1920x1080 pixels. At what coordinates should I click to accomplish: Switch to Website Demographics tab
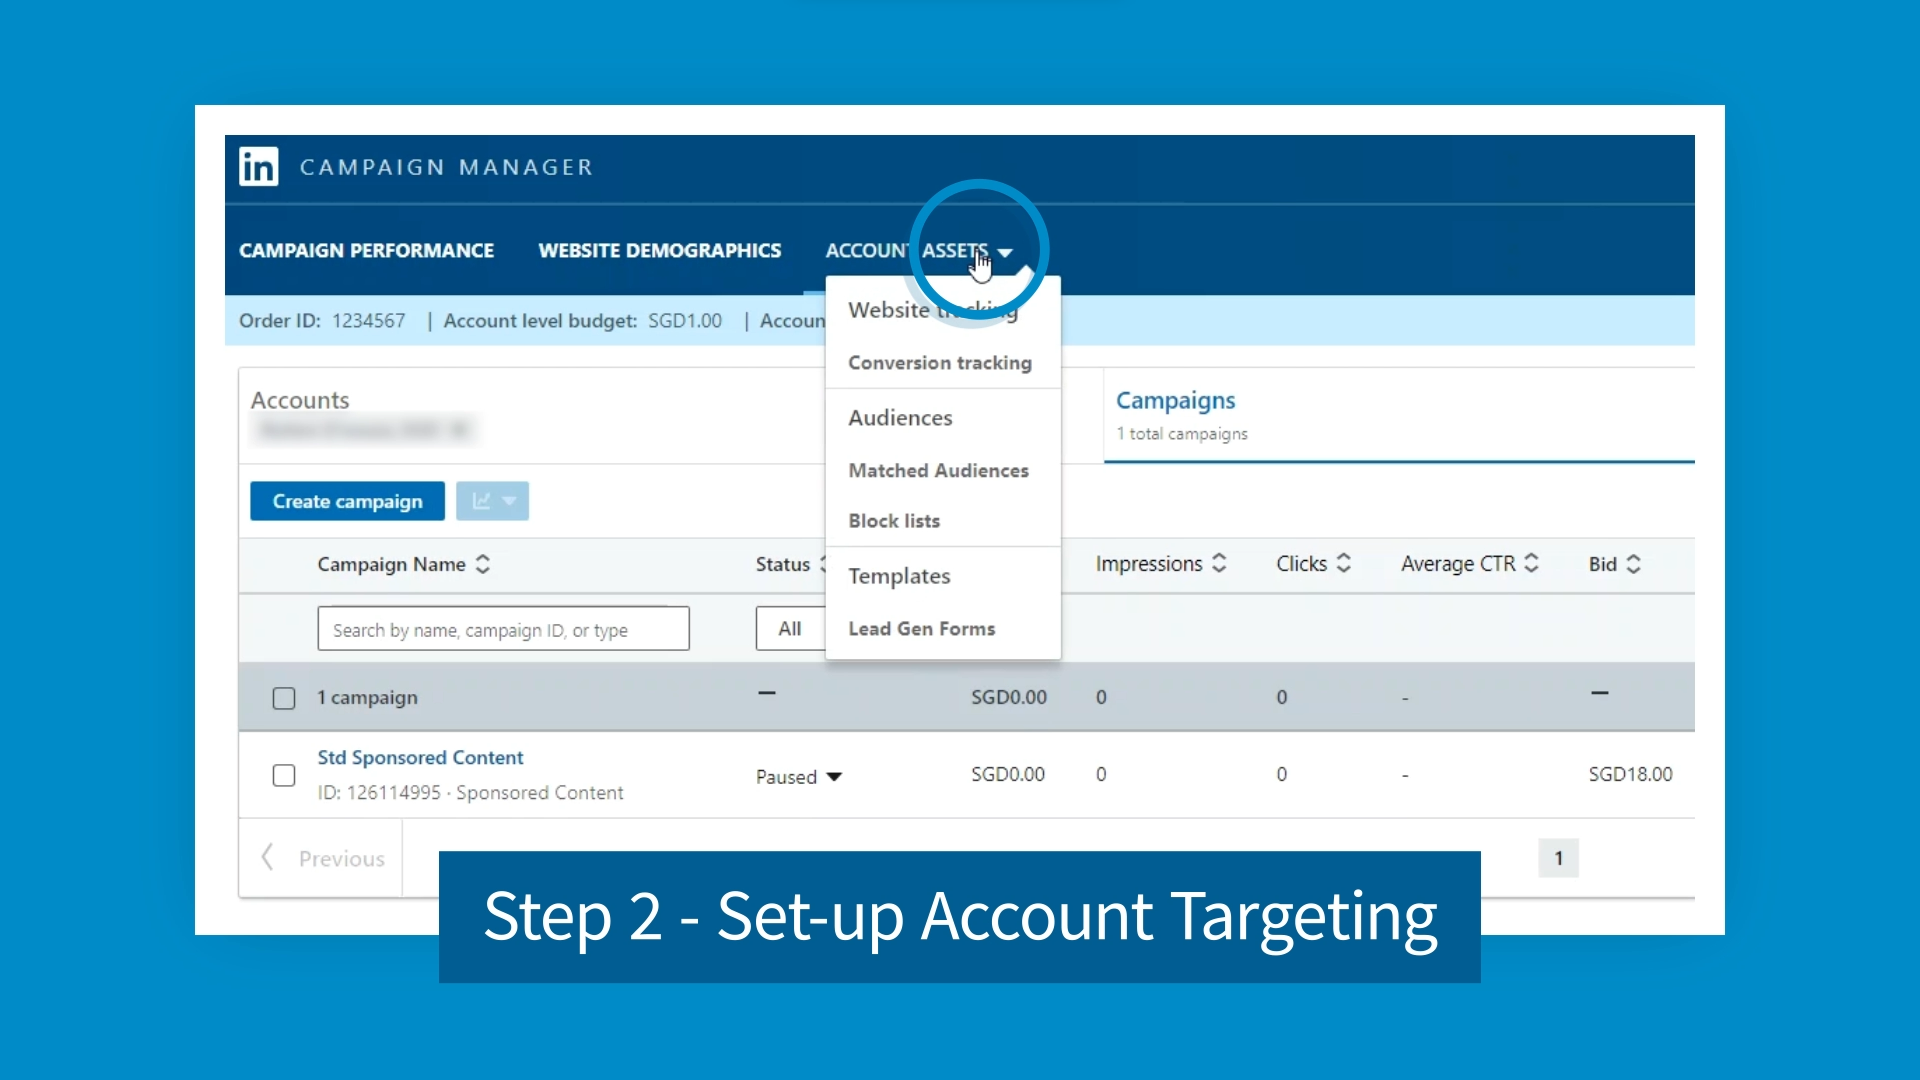coord(660,251)
